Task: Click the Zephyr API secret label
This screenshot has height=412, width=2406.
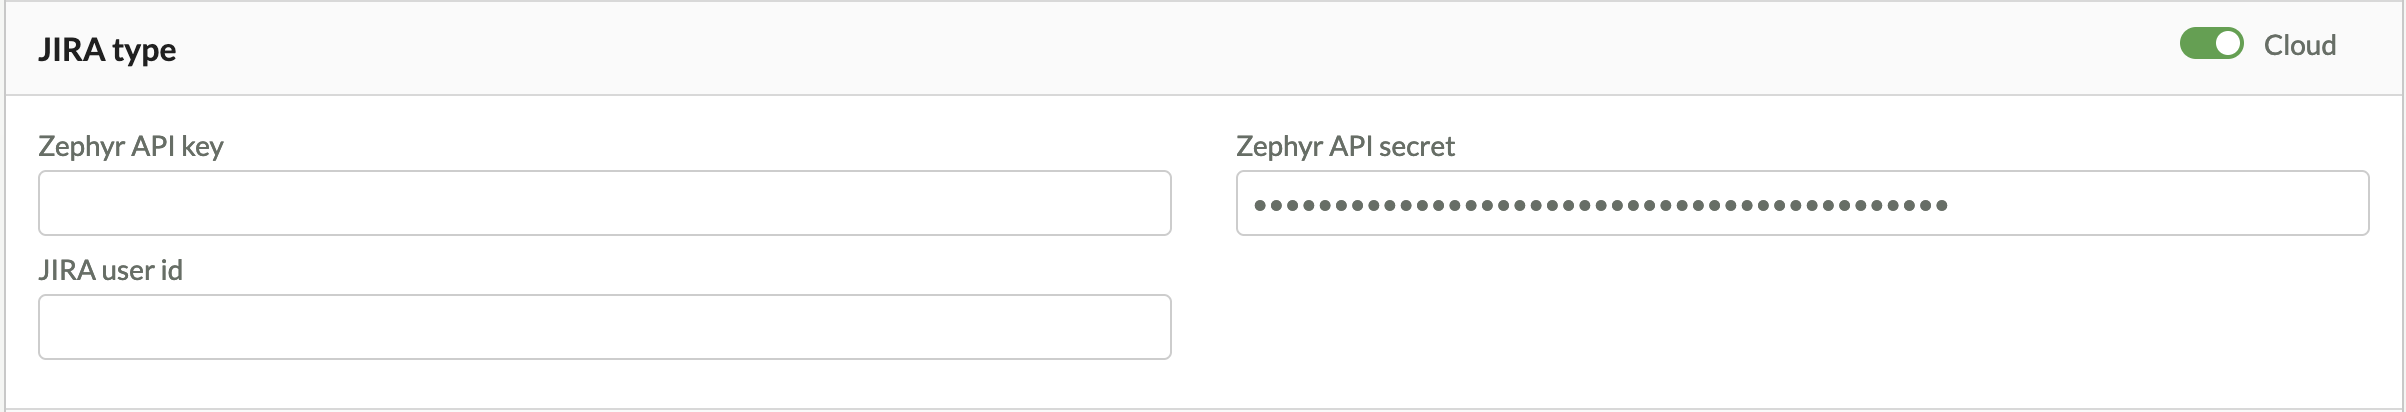Action: (1345, 146)
